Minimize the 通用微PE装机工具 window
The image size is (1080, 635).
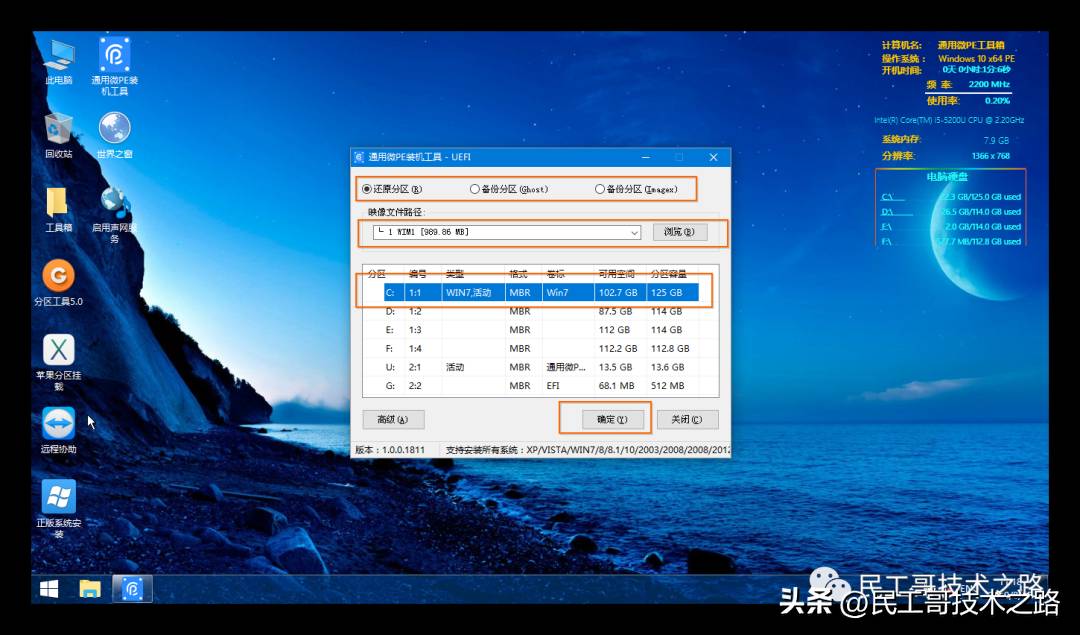click(x=645, y=157)
